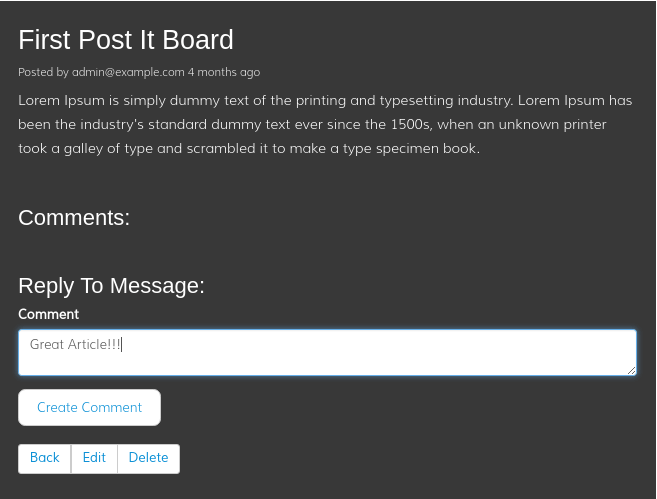
Task: Grab the comment textarea resize handle
Action: [x=631, y=370]
